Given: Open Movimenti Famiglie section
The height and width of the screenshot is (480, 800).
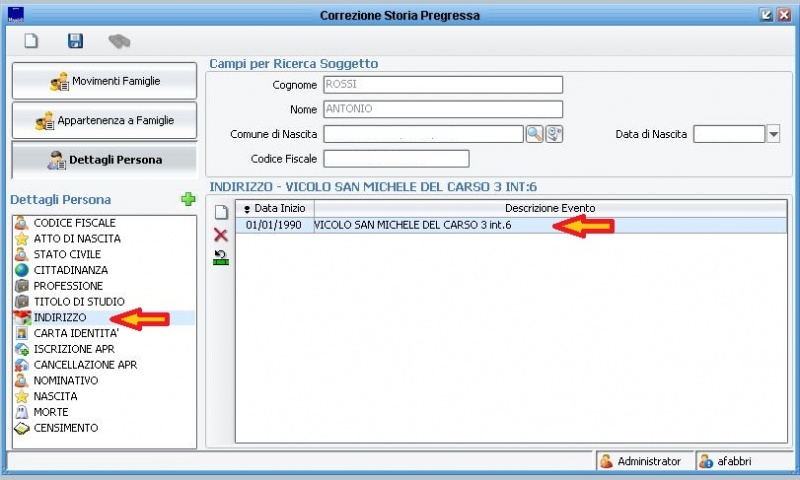Looking at the screenshot, I should [104, 81].
